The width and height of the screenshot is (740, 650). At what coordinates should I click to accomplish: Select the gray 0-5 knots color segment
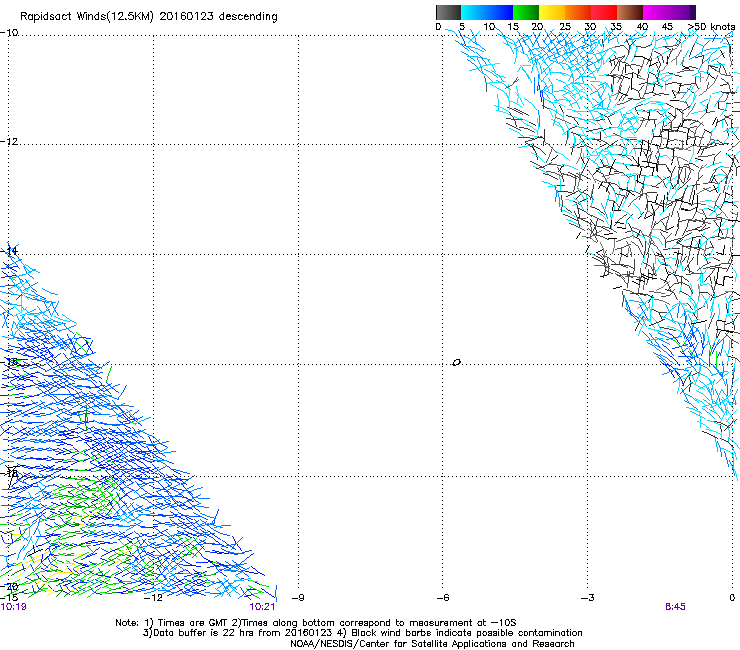(448, 12)
